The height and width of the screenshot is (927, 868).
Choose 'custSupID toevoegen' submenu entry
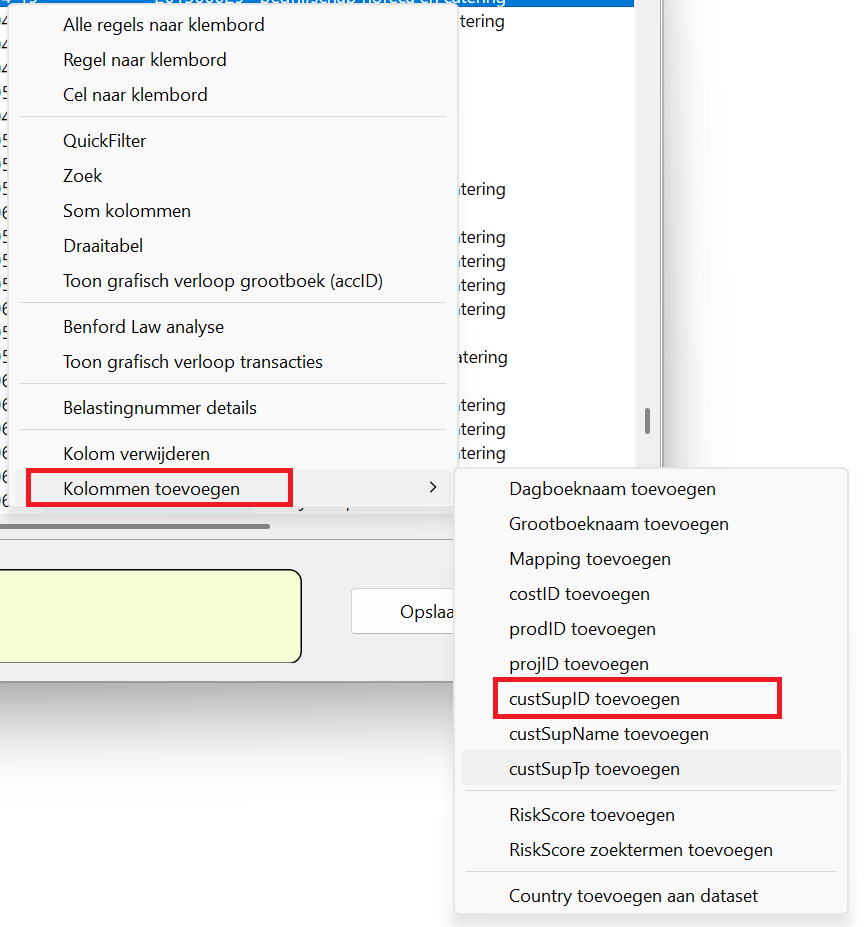click(x=594, y=699)
